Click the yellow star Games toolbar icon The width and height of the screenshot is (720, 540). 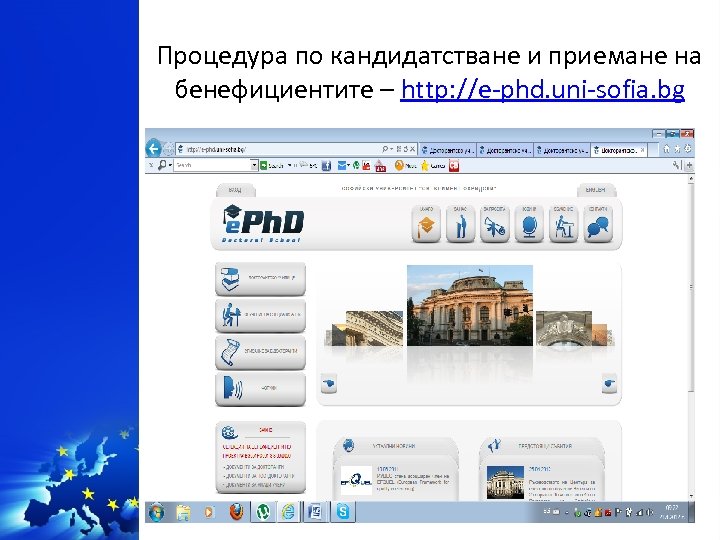click(425, 165)
